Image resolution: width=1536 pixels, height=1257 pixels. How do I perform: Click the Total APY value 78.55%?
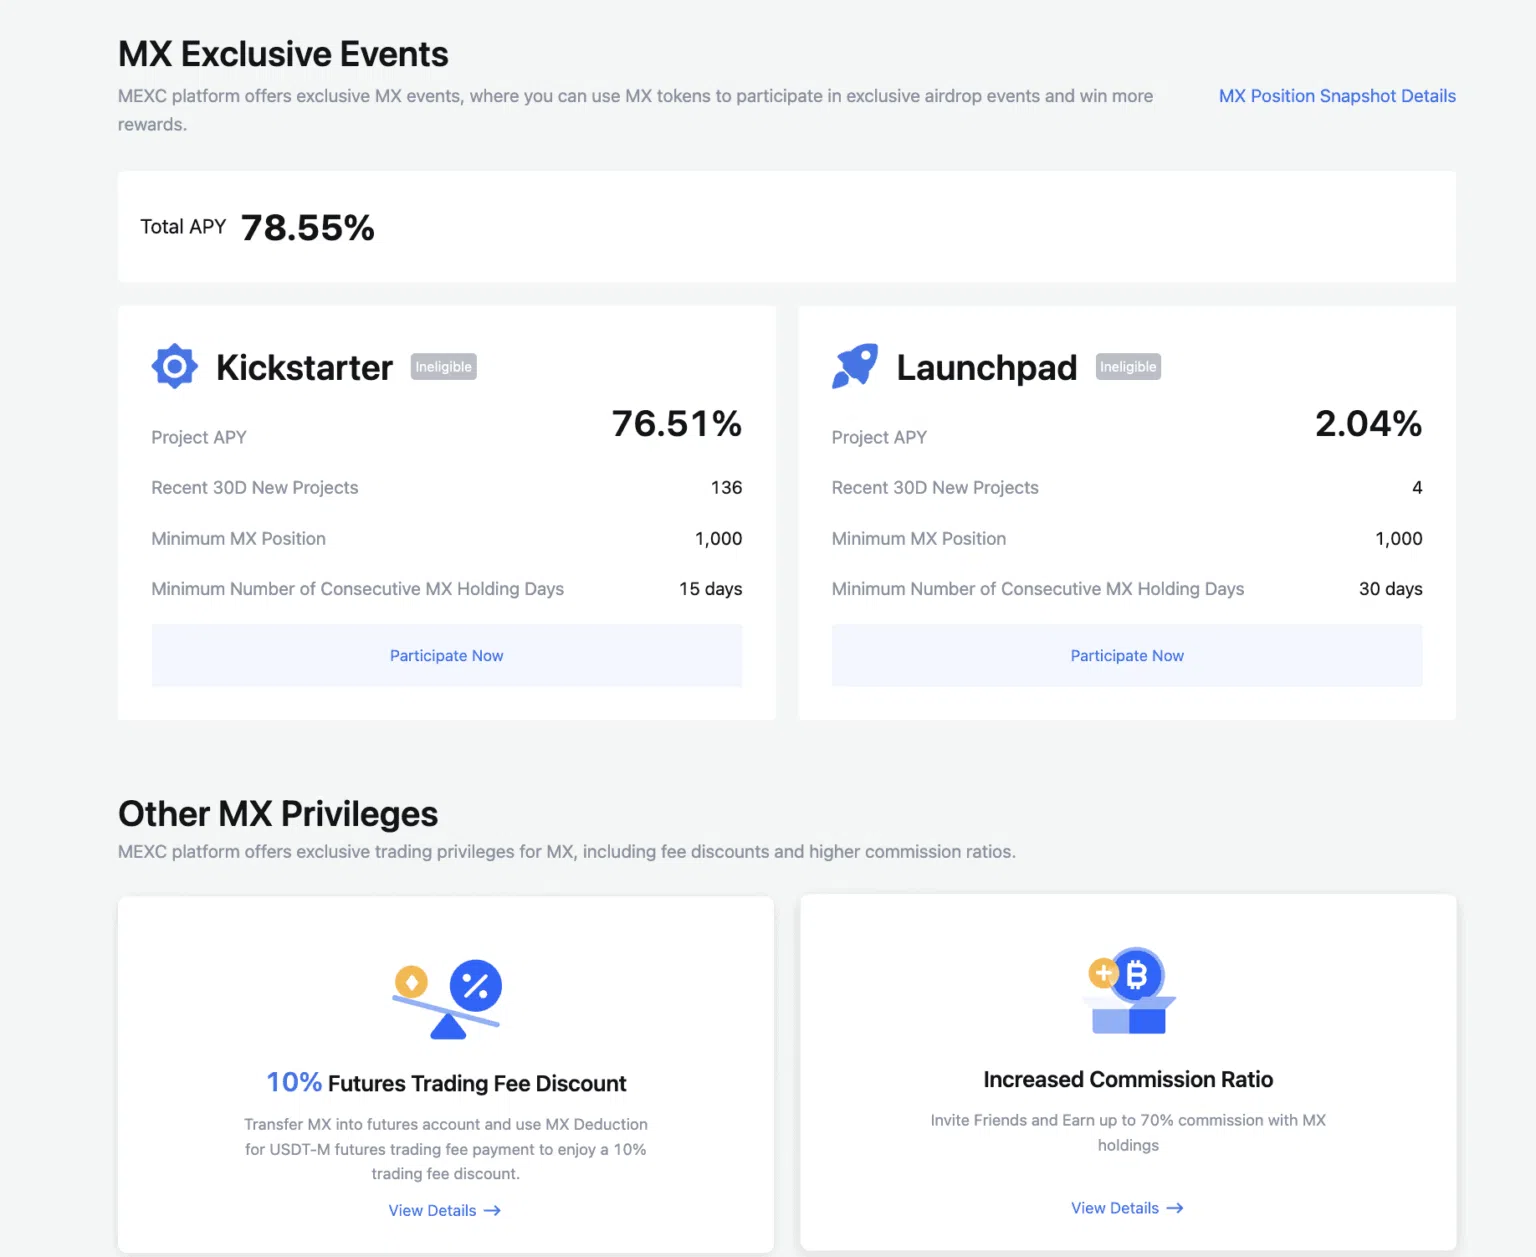tap(308, 228)
